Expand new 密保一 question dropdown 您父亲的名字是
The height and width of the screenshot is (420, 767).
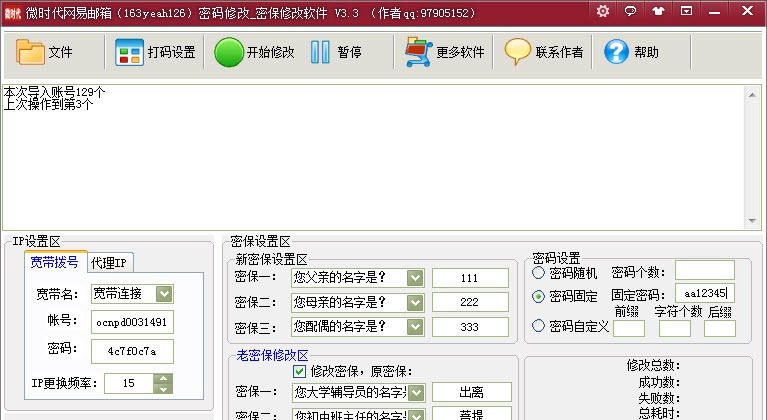415,278
